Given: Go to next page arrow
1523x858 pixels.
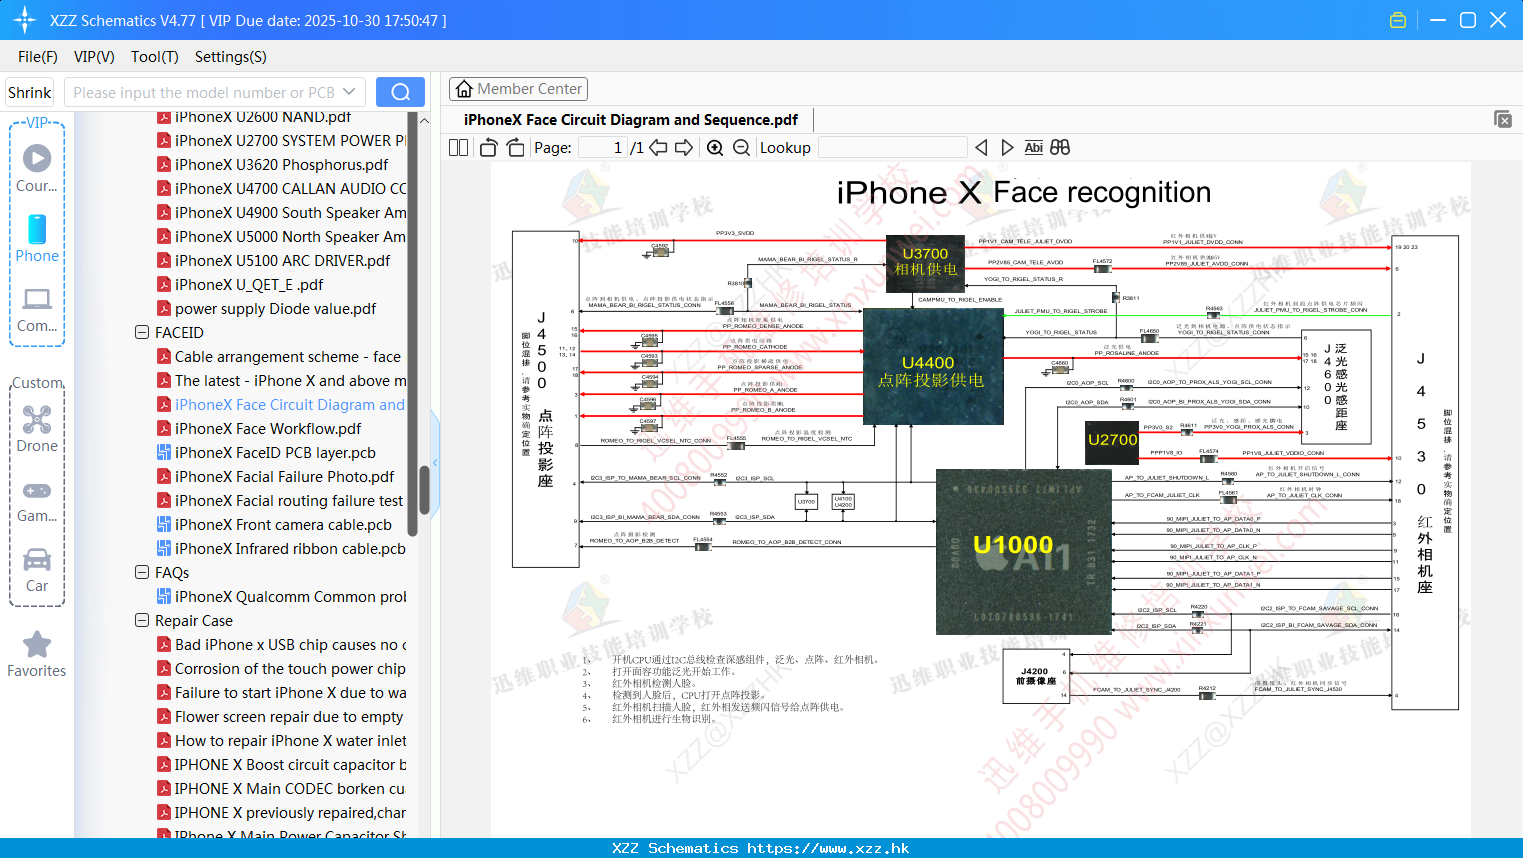Looking at the screenshot, I should pos(684,148).
